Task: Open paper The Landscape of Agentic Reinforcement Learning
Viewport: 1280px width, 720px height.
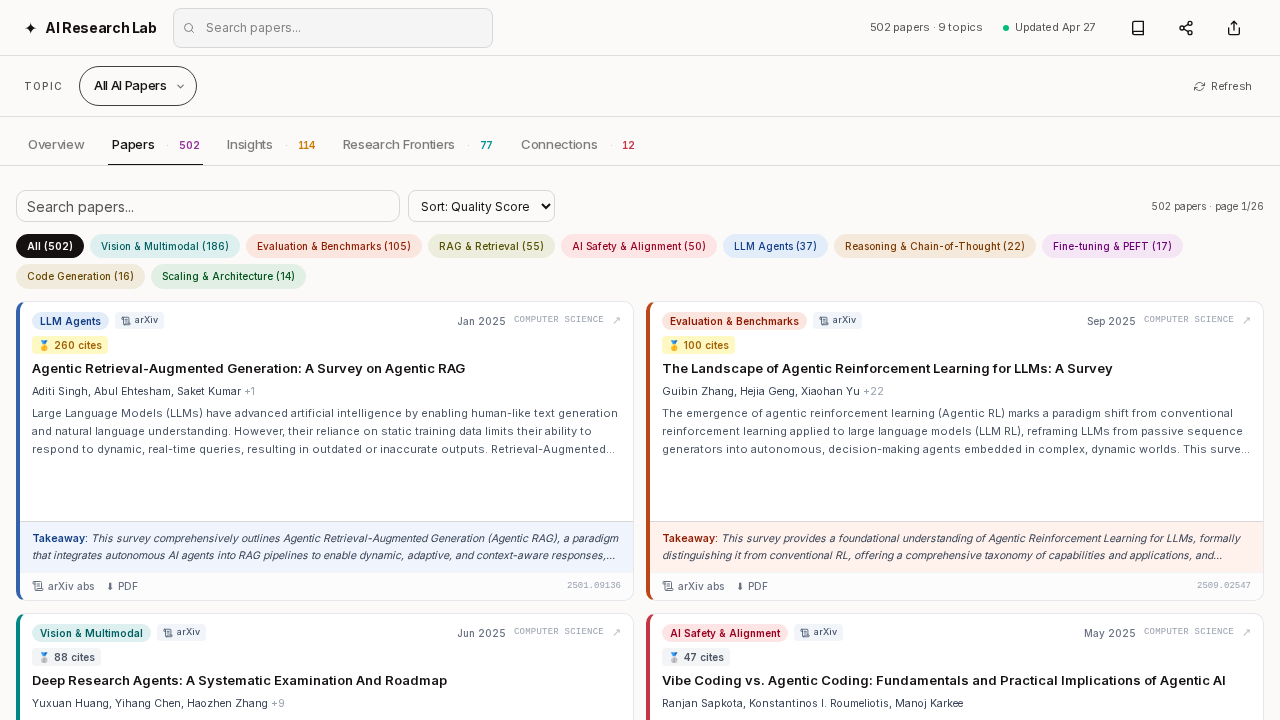Action: pos(887,369)
